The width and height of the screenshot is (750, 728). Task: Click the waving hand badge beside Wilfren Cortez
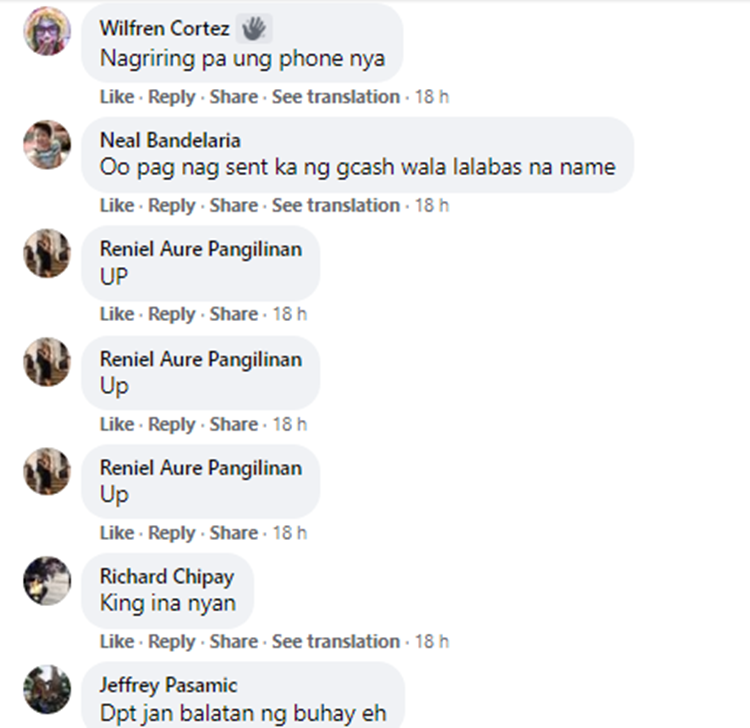coord(254,29)
